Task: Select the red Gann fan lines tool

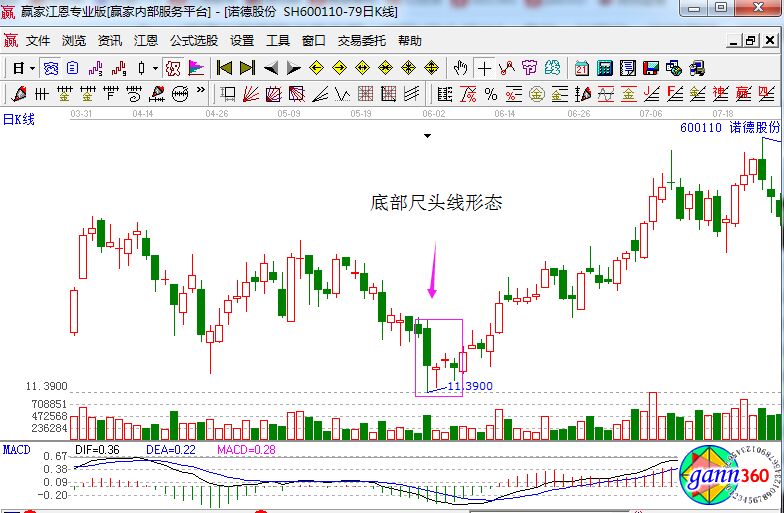Action: 250,94
